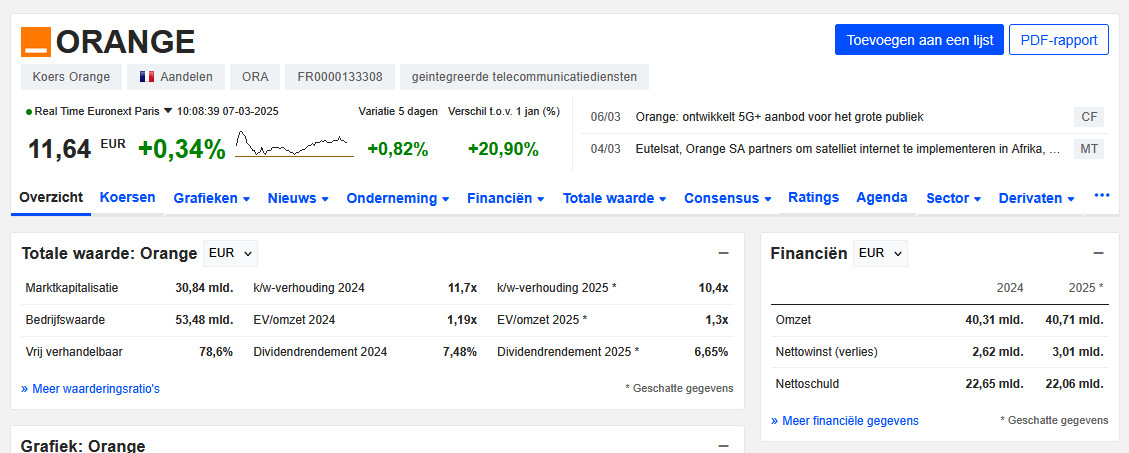Click the orange Orange company logo

coord(36,42)
